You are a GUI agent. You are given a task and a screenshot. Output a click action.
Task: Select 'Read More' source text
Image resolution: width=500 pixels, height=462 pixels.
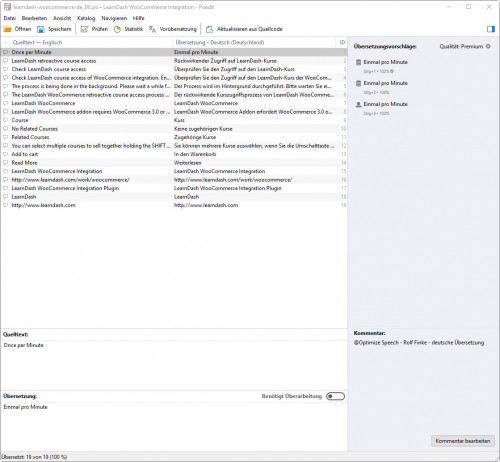(24, 163)
